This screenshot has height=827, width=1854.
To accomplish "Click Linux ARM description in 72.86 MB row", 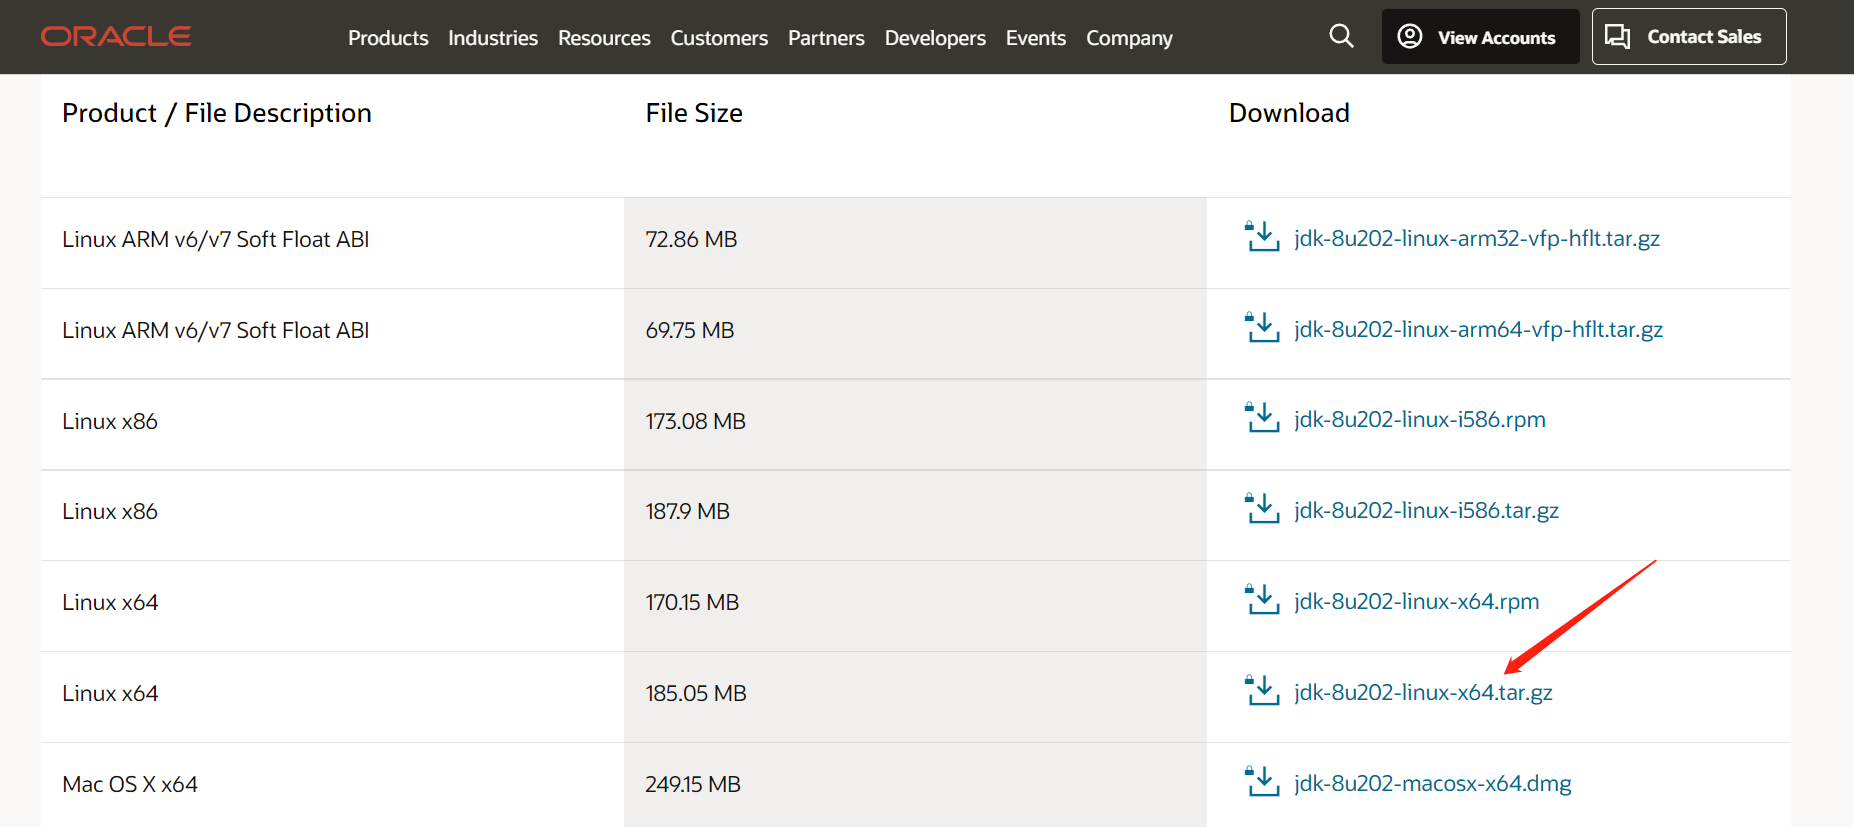I will coord(216,239).
